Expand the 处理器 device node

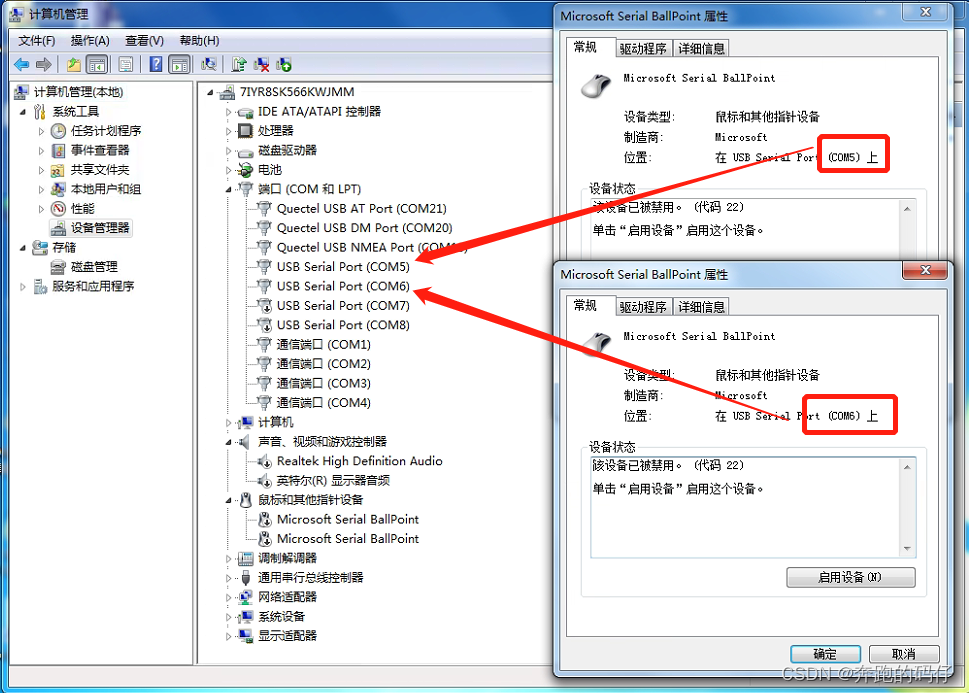[x=229, y=131]
